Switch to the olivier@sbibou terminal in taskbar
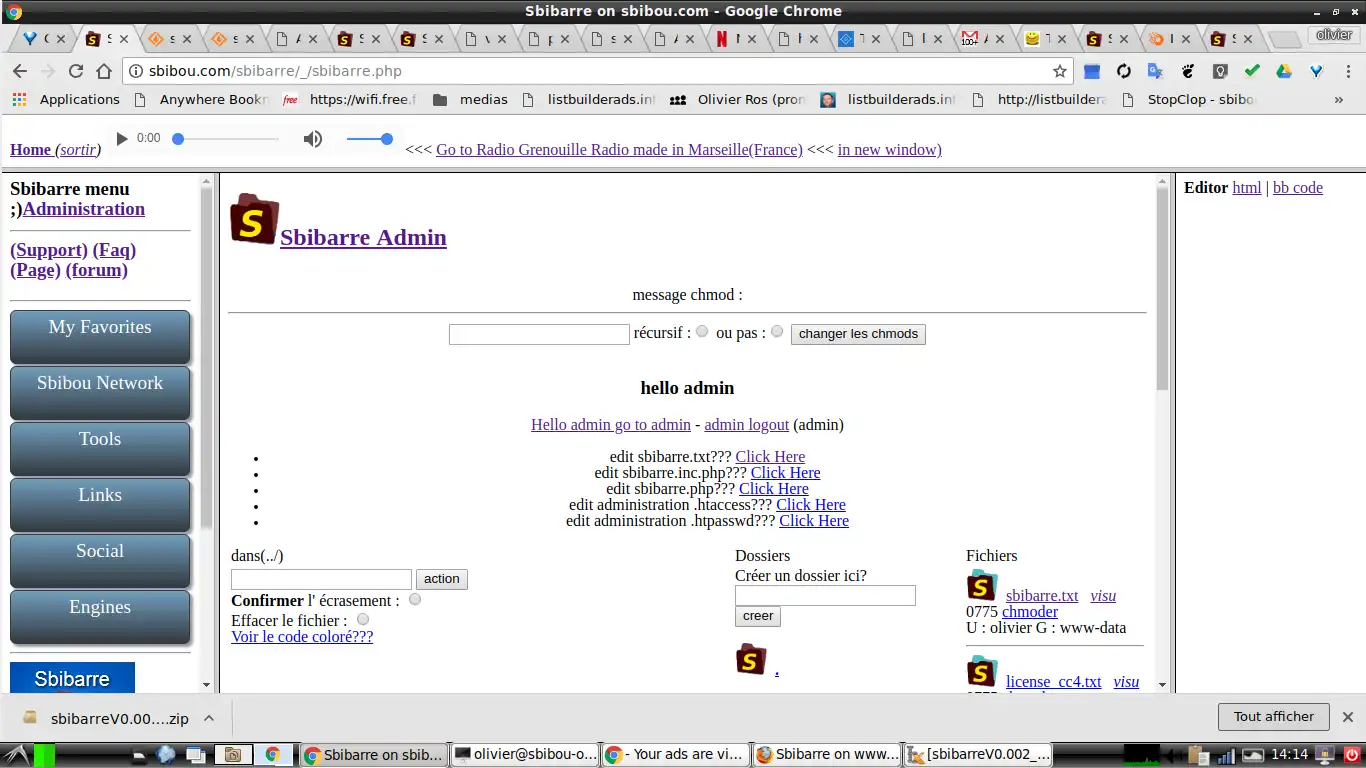Image resolution: width=1366 pixels, height=768 pixels. (x=524, y=755)
